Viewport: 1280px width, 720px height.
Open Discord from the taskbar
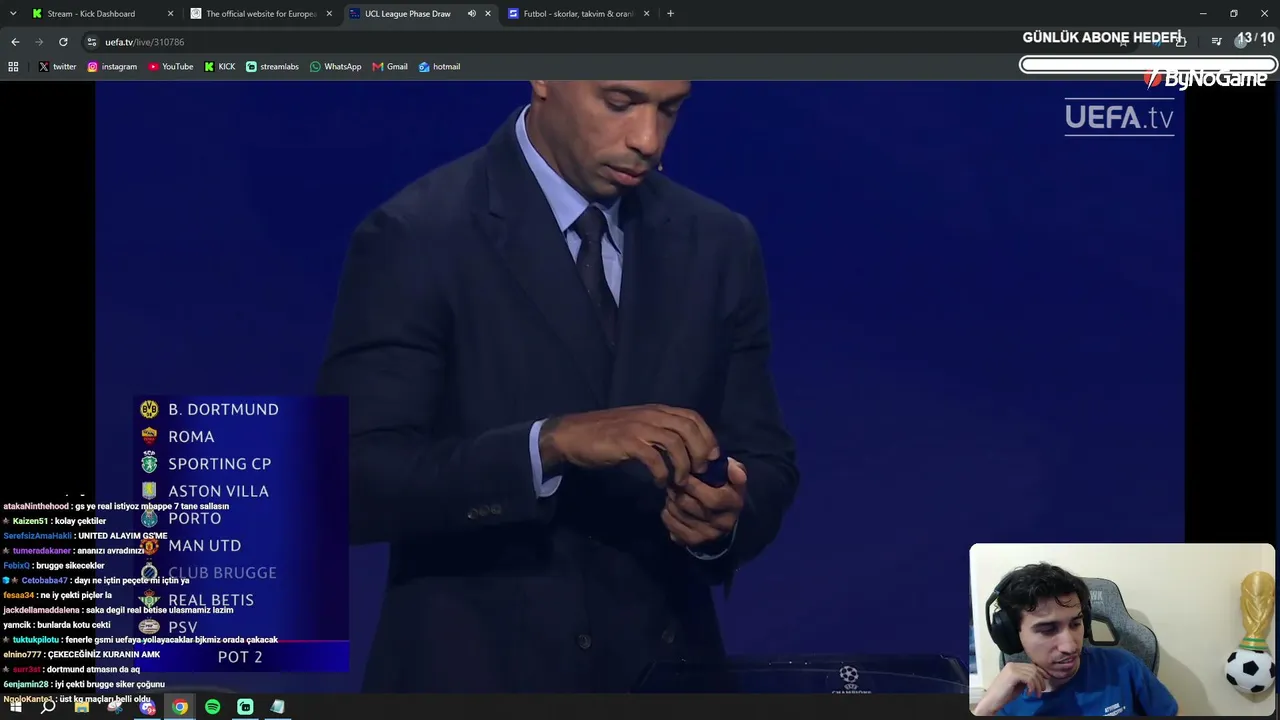click(148, 707)
